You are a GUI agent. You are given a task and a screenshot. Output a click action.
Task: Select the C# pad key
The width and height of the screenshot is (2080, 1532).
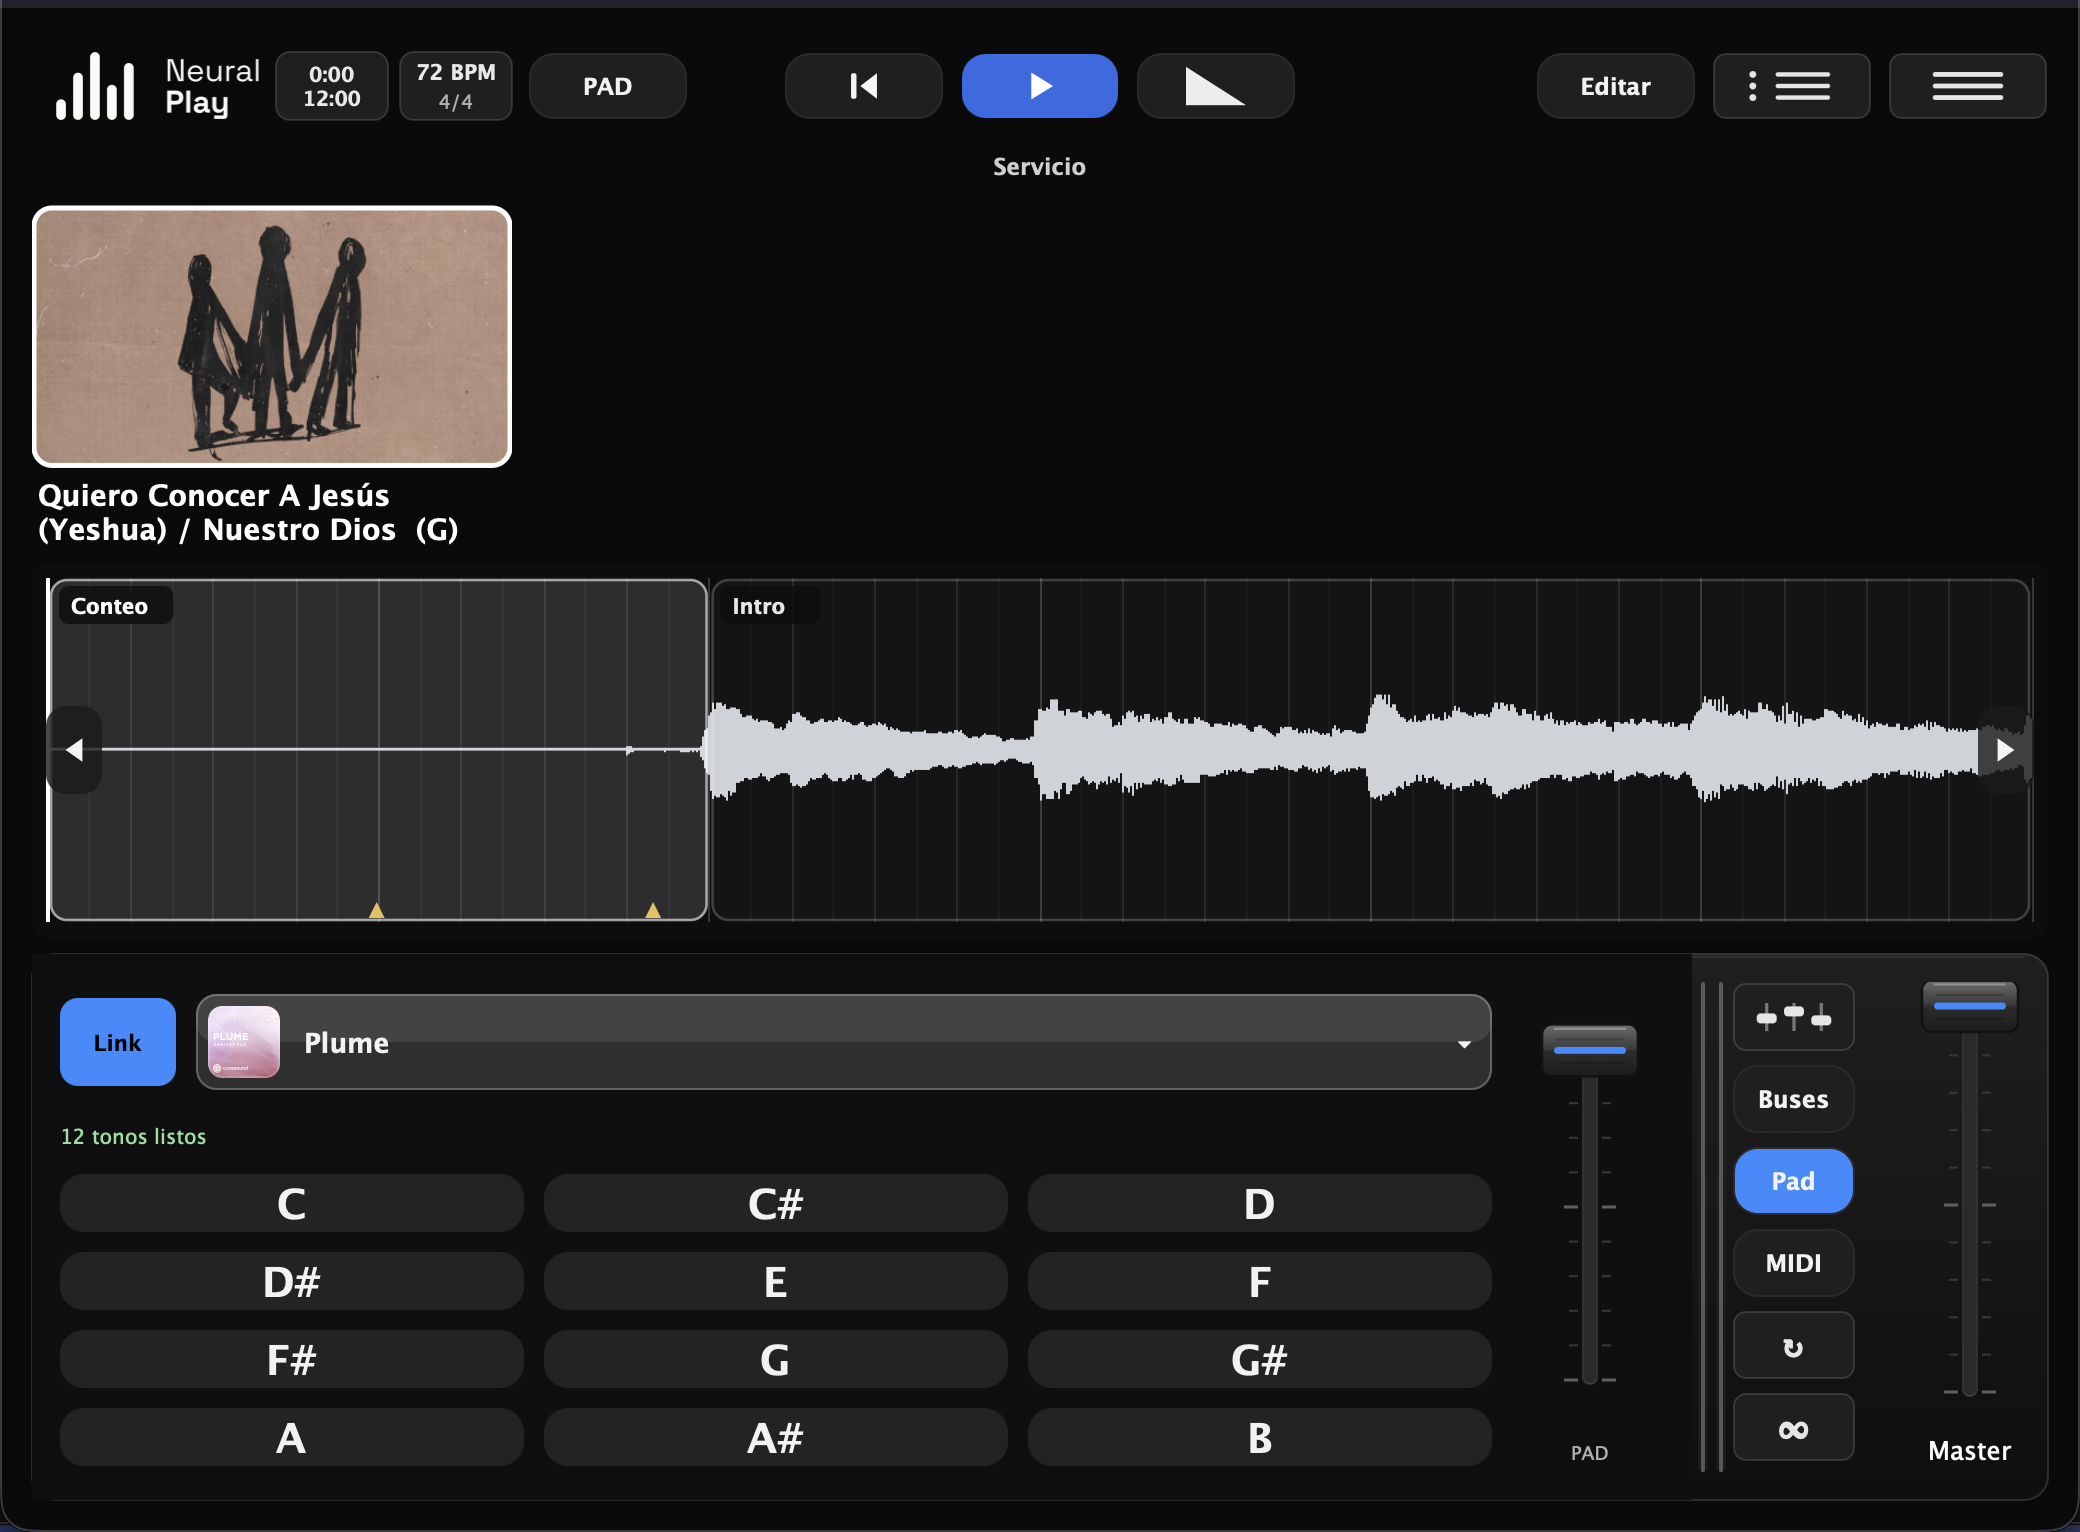click(776, 1203)
